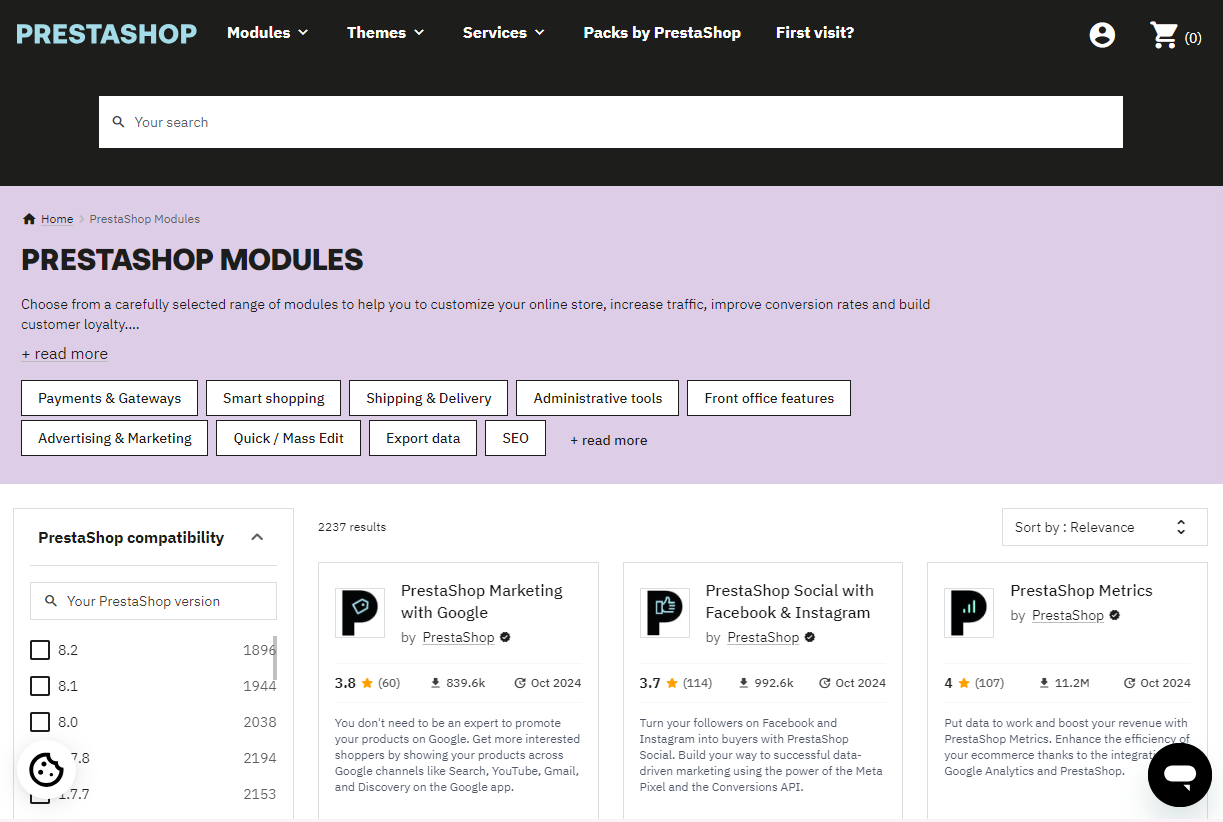Click verified badge on Social with Facebook card
The height and width of the screenshot is (822, 1223).
click(x=810, y=637)
